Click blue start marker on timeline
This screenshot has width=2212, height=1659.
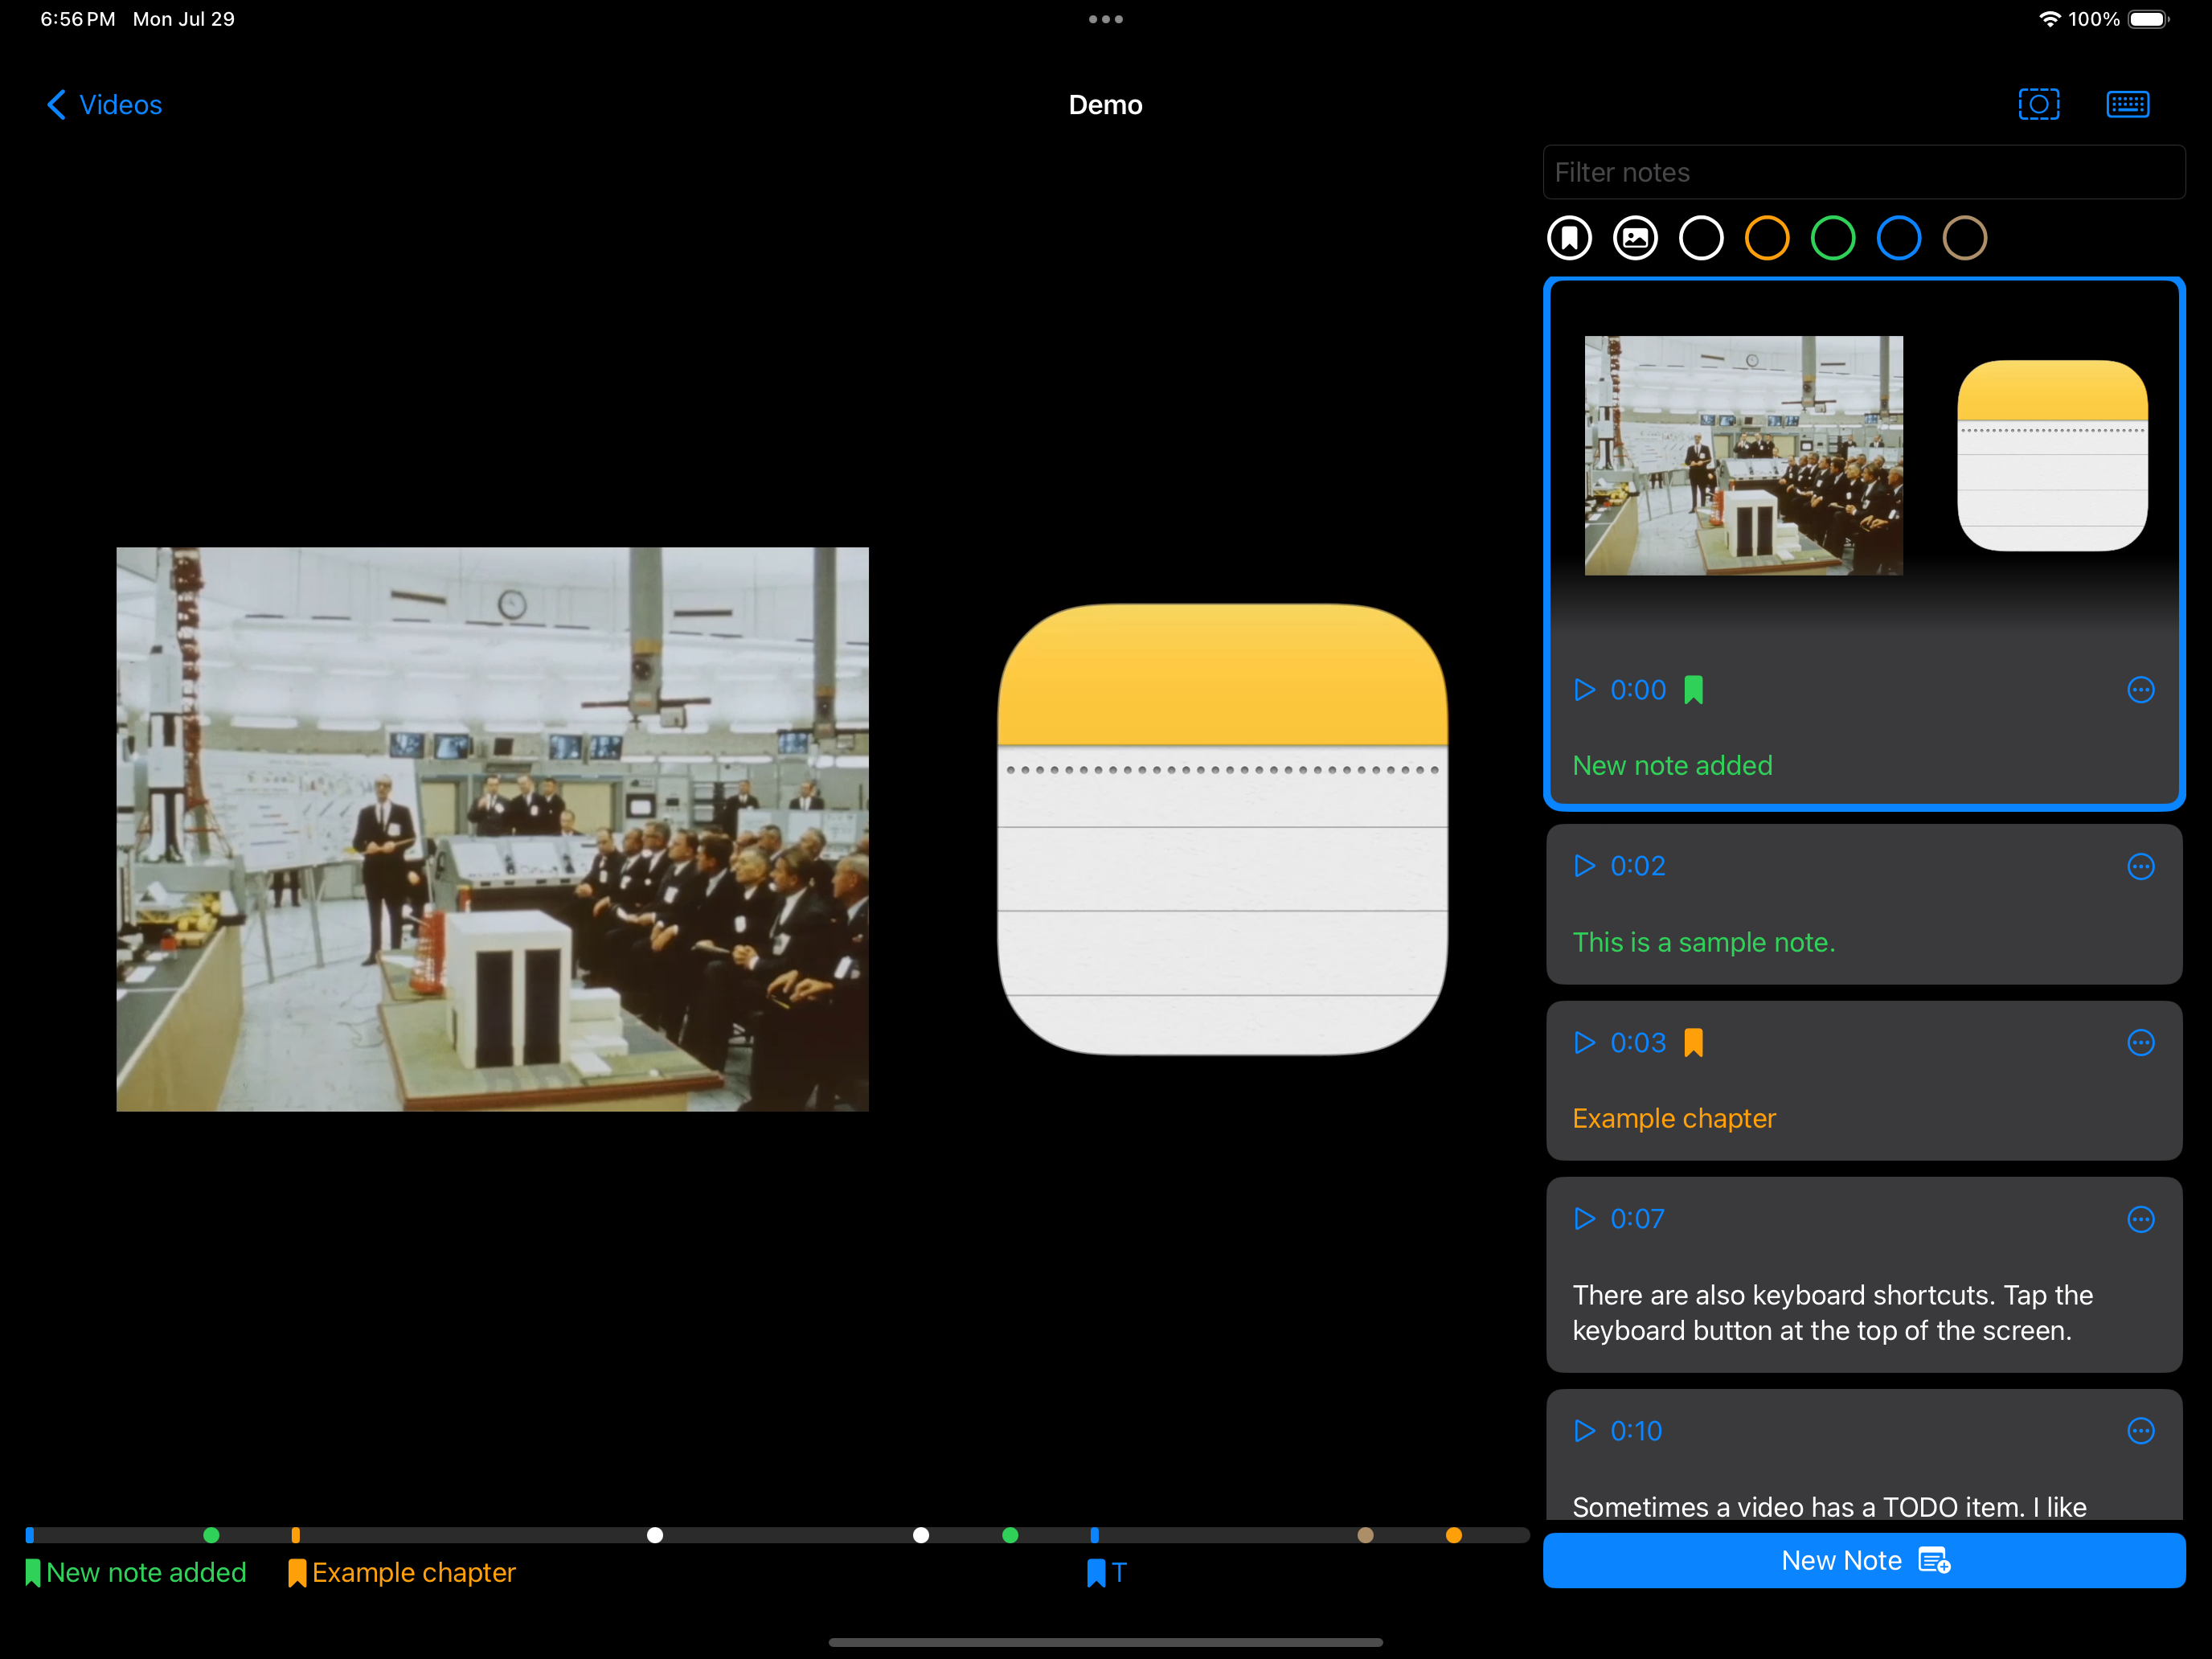tap(30, 1535)
